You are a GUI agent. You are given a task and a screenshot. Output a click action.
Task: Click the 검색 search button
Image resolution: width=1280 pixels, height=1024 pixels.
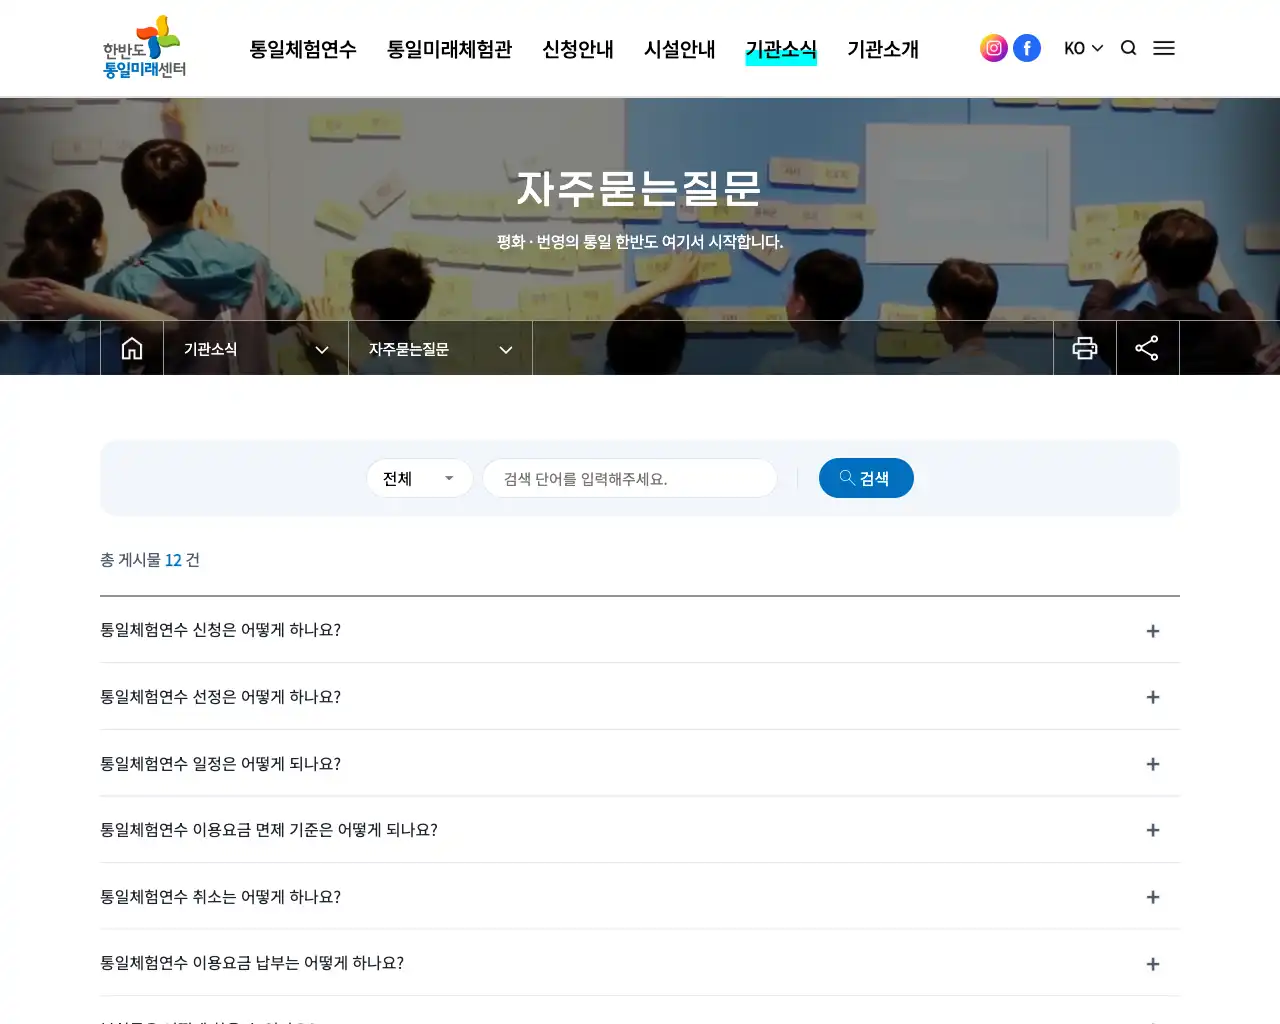click(x=866, y=478)
